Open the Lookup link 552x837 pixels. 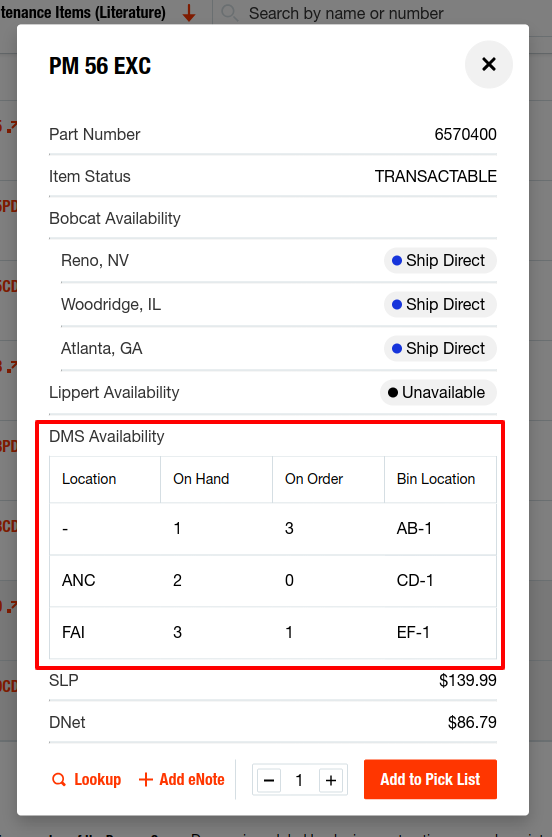(86, 780)
